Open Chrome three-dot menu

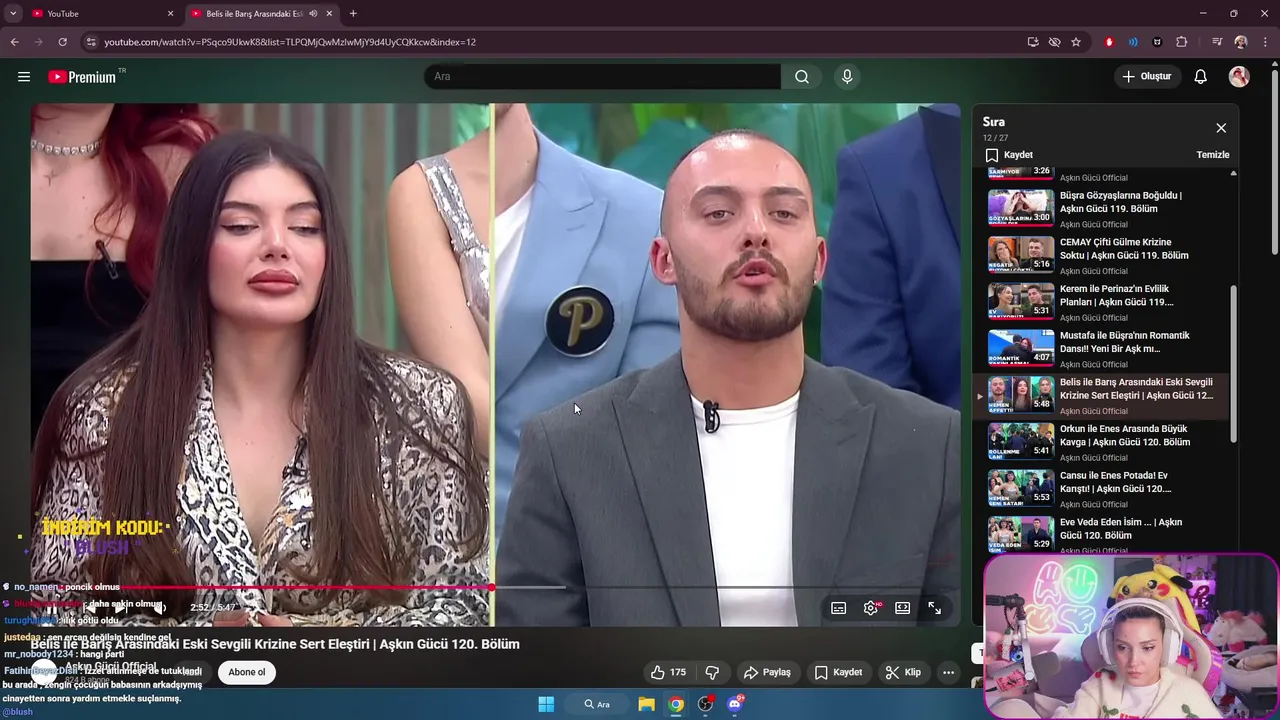click(1265, 42)
